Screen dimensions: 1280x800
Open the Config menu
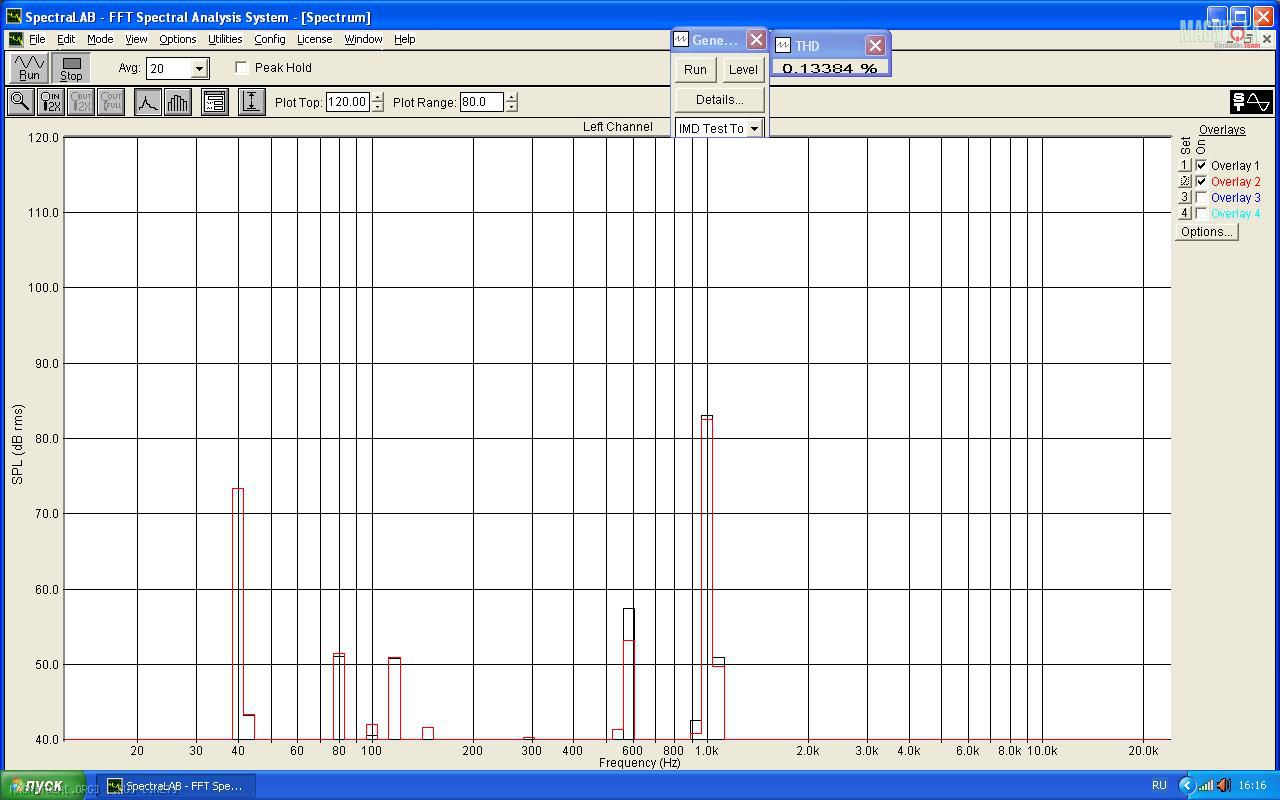(x=269, y=39)
